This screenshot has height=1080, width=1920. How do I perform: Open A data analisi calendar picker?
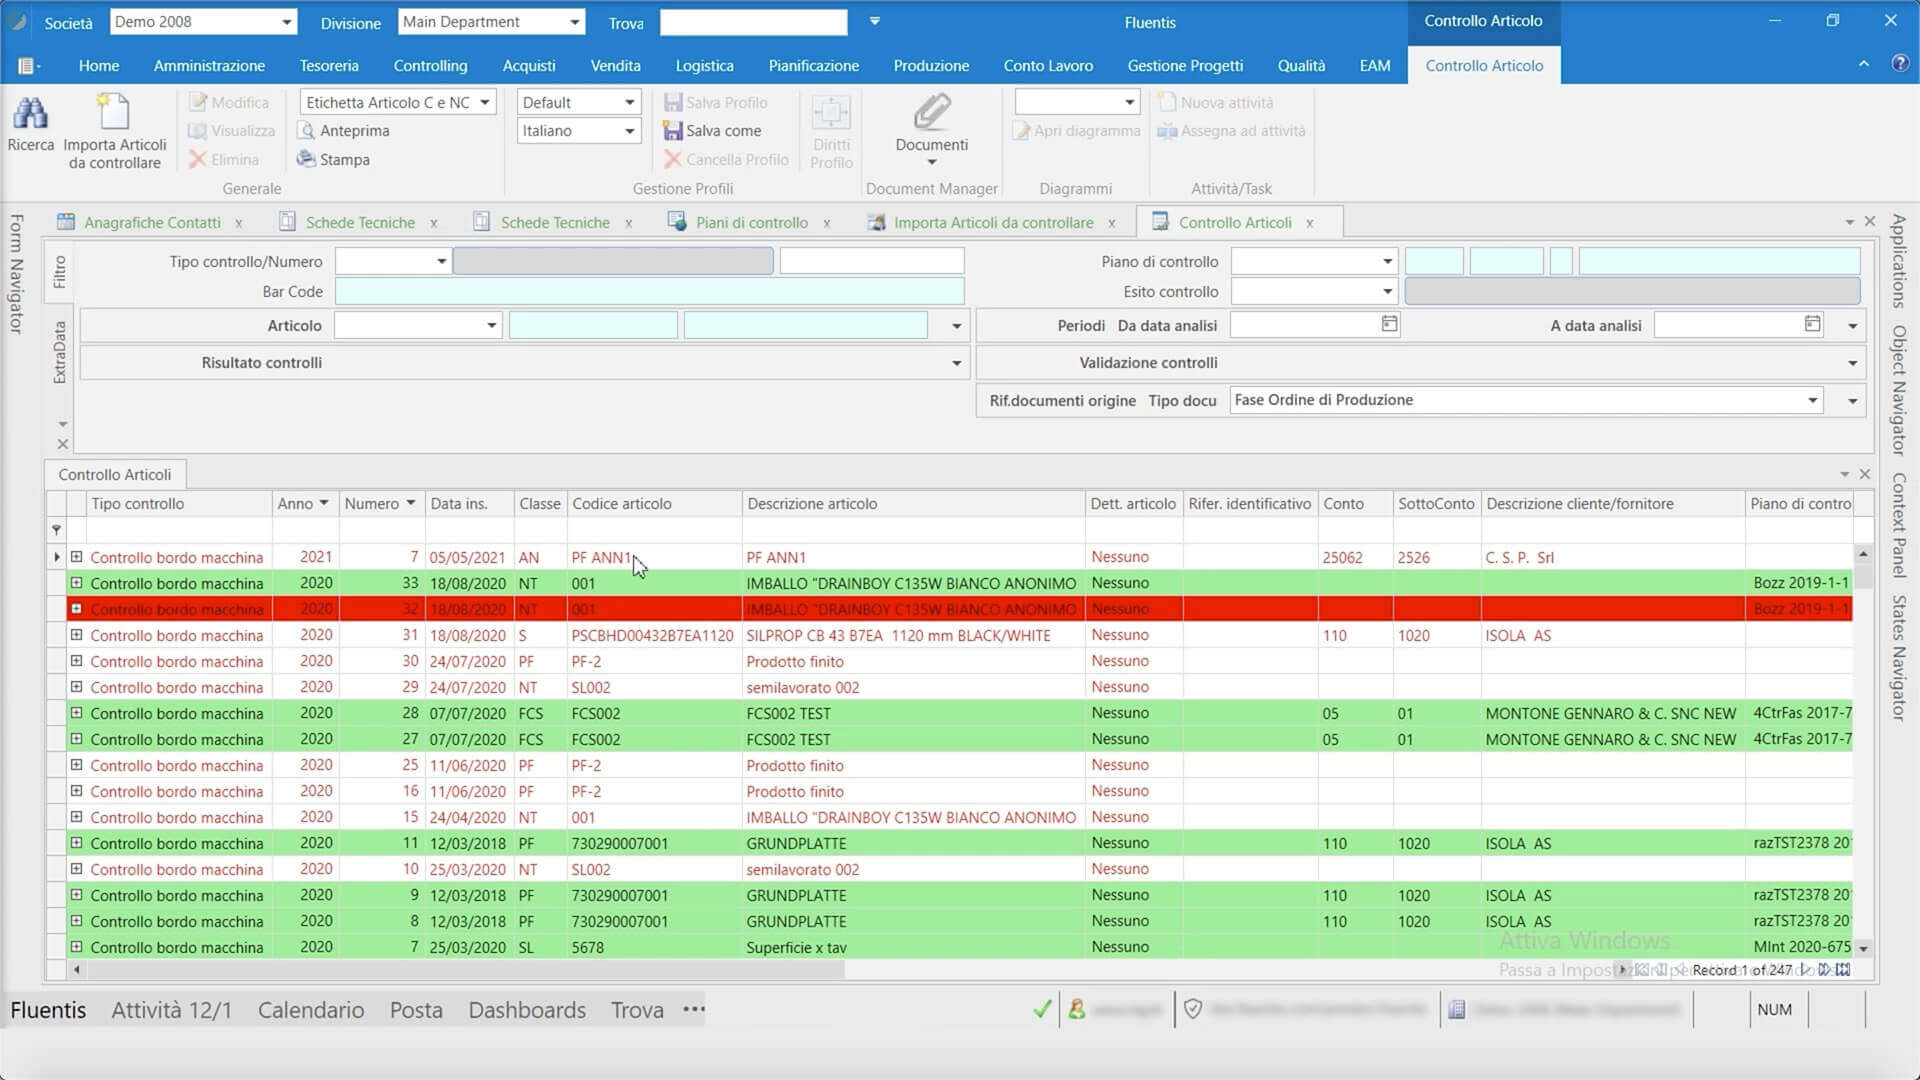pos(1812,323)
